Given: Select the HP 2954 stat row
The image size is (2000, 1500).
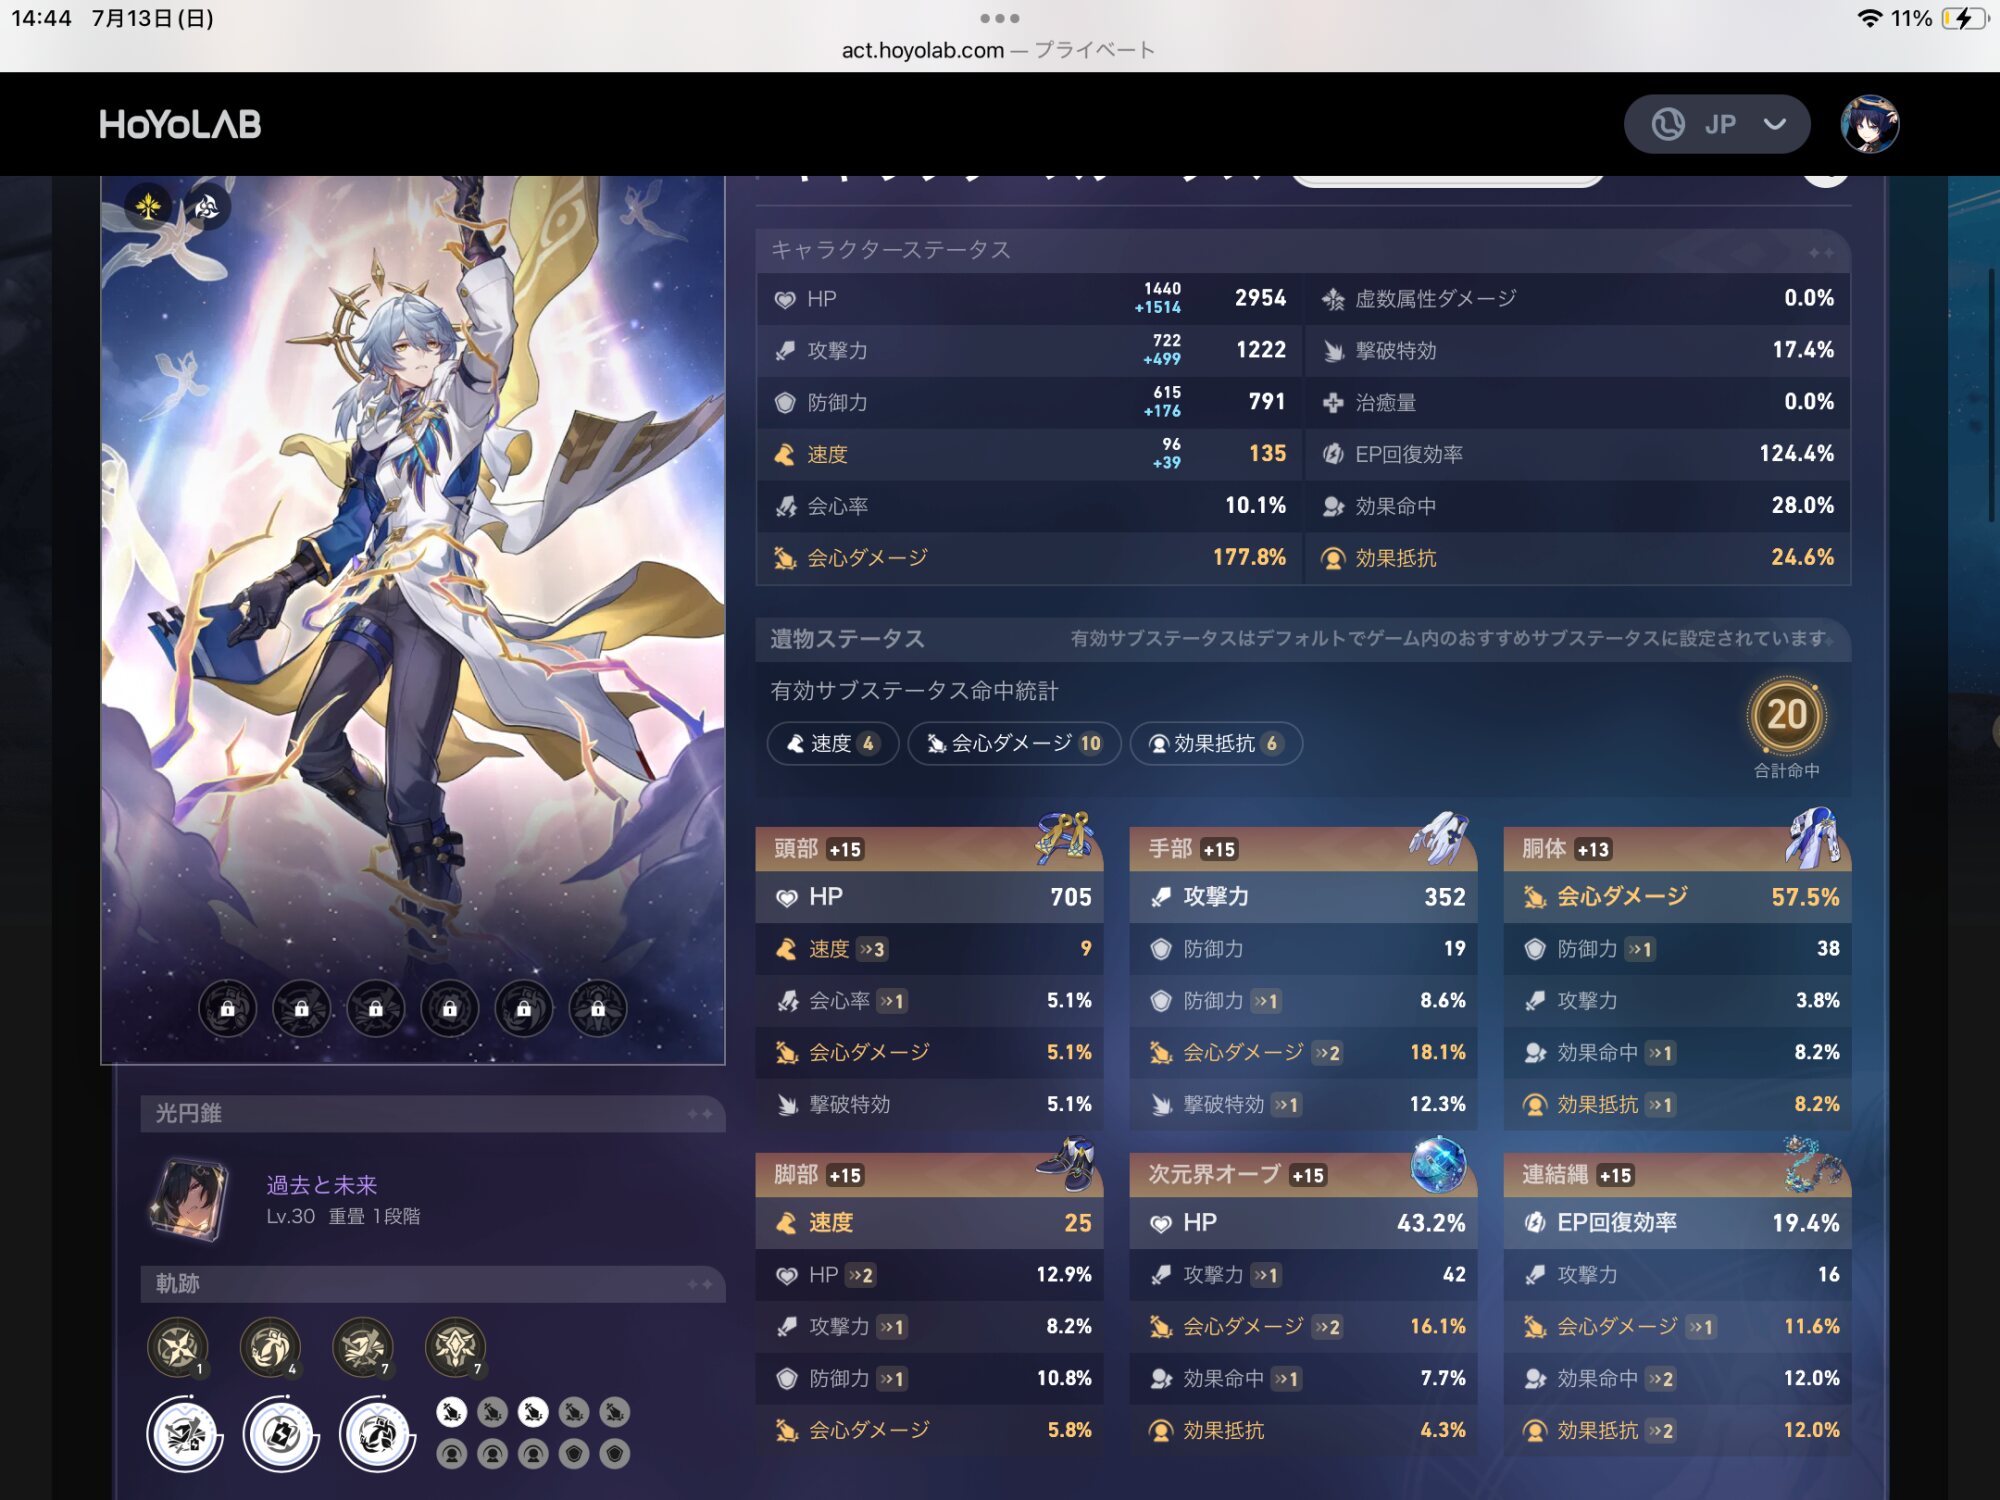Looking at the screenshot, I should click(x=1029, y=299).
